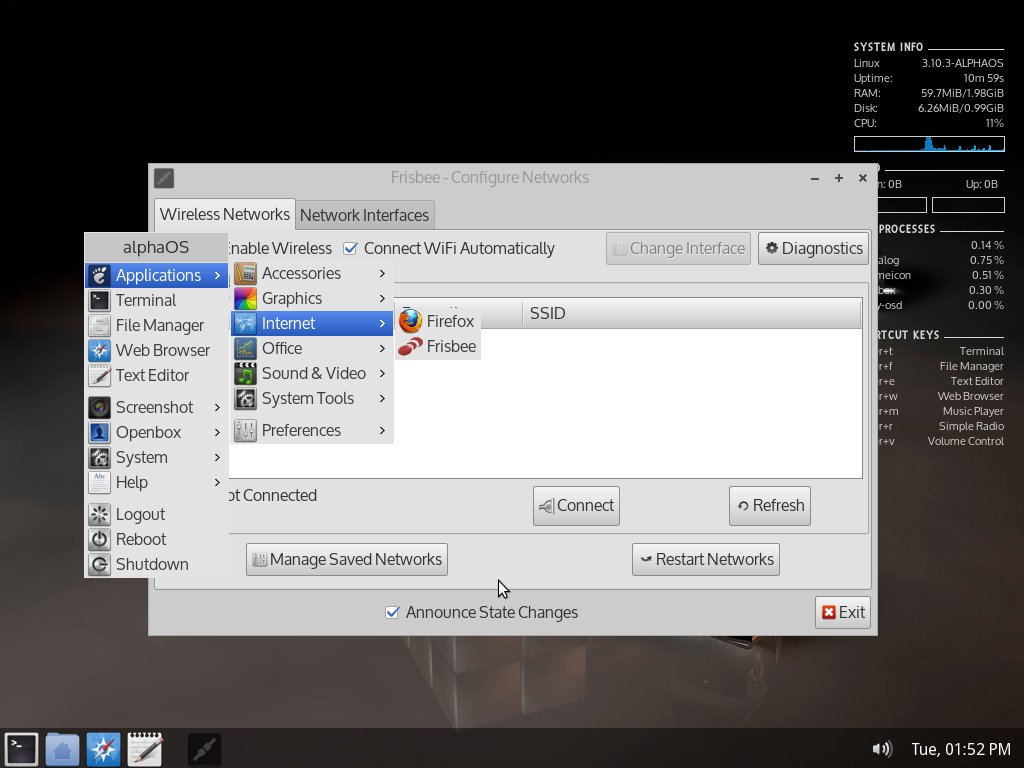Image resolution: width=1024 pixels, height=768 pixels.
Task: Expand Screenshot submenu arrow
Action: (217, 408)
